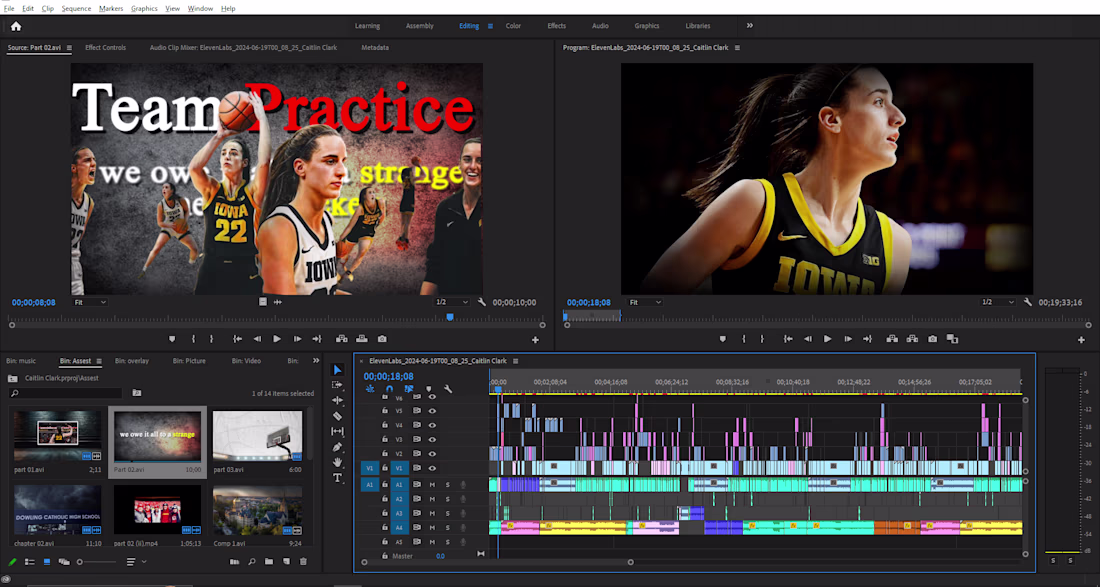Image resolution: width=1100 pixels, height=587 pixels.
Task: Play the Program monitor sequence
Action: pyautogui.click(x=828, y=339)
